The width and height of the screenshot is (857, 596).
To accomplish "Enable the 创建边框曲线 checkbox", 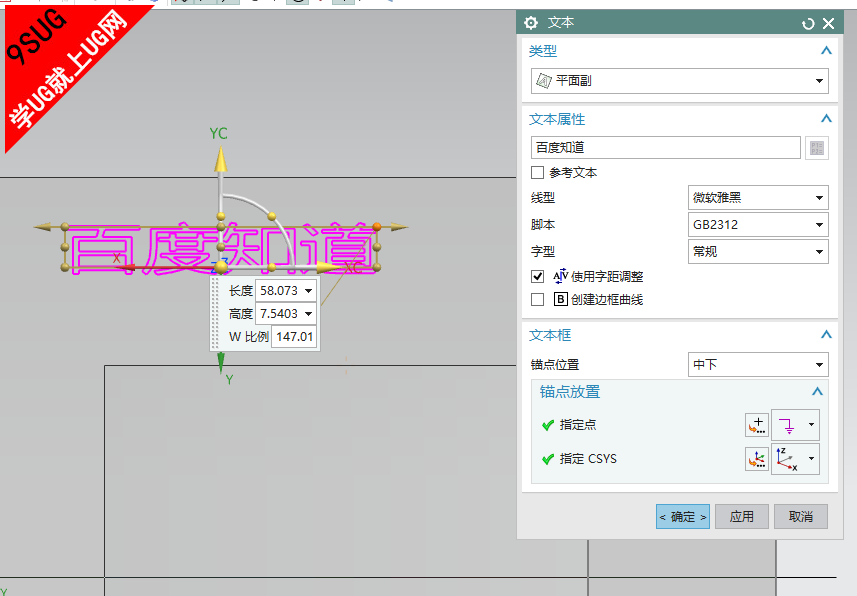I will (x=537, y=300).
